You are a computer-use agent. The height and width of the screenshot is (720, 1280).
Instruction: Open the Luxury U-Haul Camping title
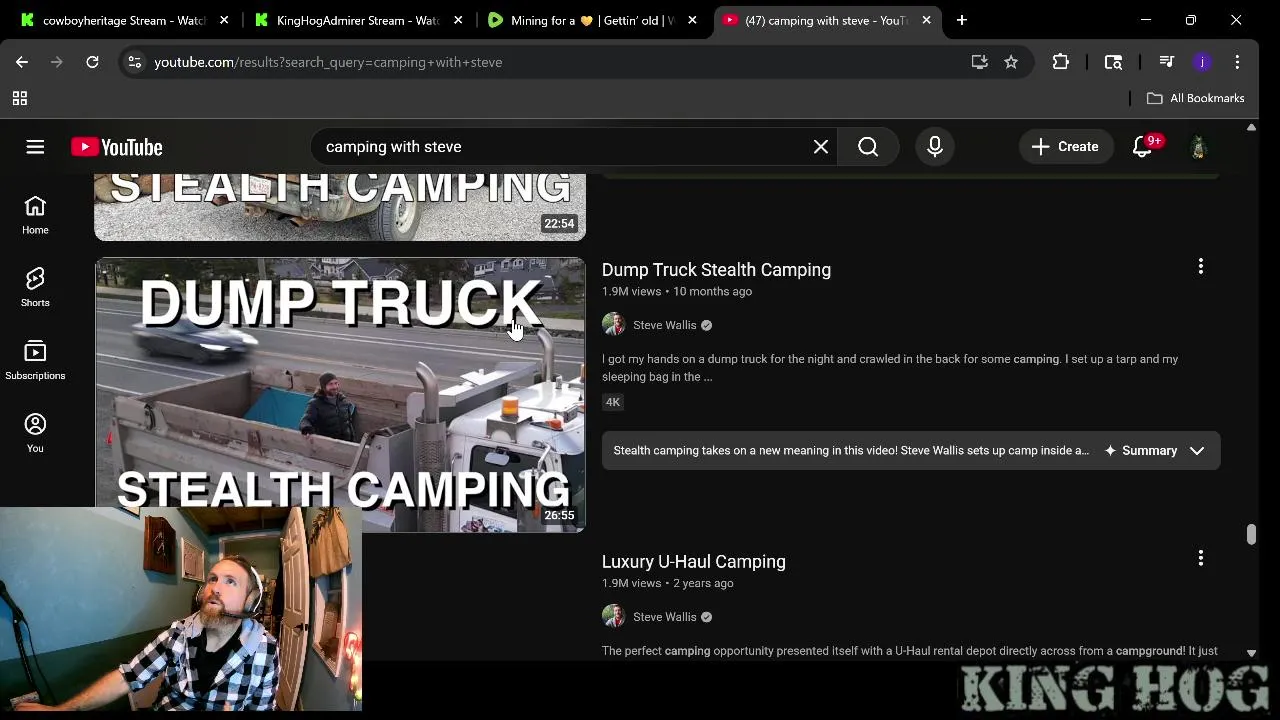tap(694, 562)
